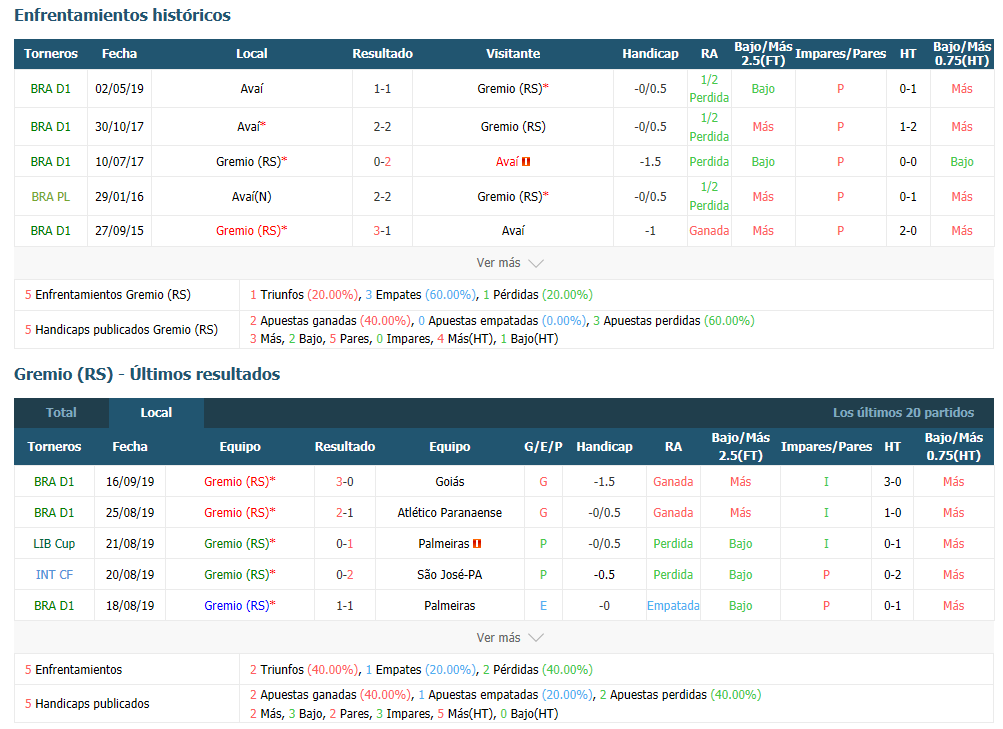Screen dimensions: 1003x729
Task: Click 'Bajo' HT value on 10/07/17 row
Action: [961, 162]
